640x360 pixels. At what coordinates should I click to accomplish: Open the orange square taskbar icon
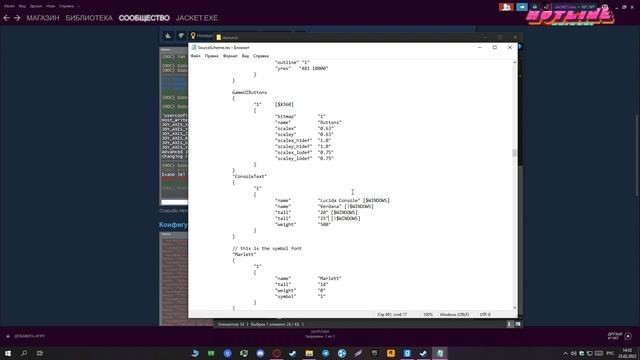[391, 353]
